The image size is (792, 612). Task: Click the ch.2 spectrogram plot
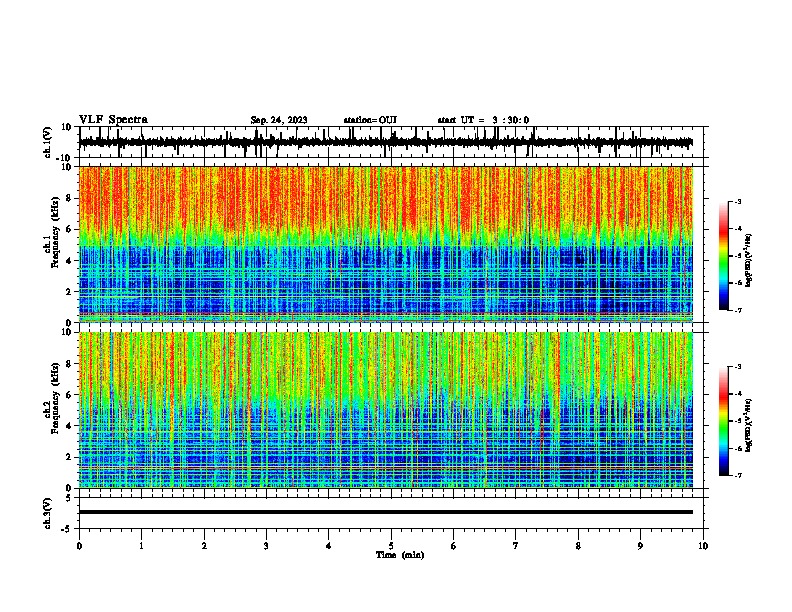pyautogui.click(x=386, y=410)
